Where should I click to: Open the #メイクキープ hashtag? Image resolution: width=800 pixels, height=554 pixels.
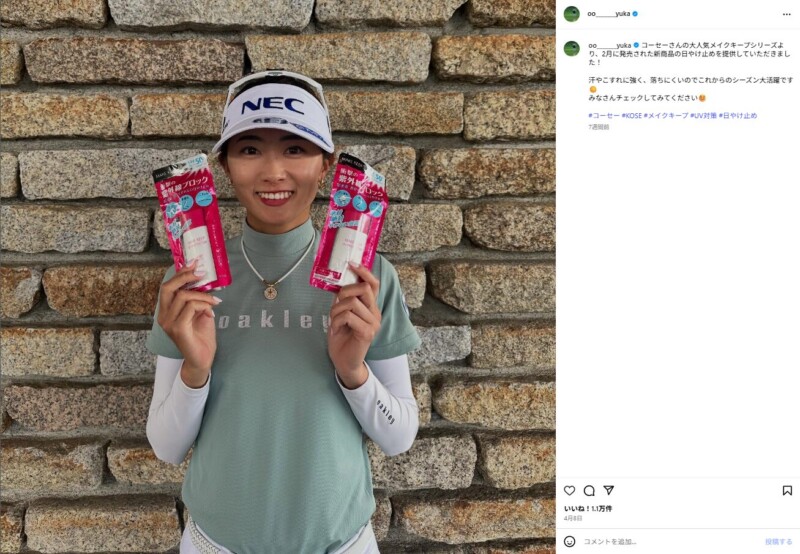click(666, 116)
